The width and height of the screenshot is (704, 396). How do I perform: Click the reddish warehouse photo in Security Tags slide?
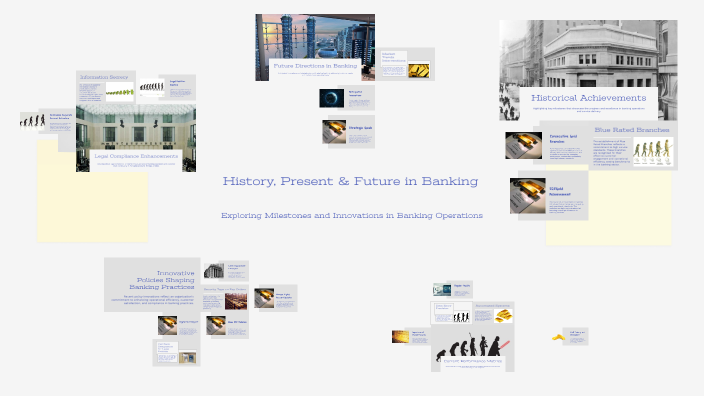click(236, 301)
